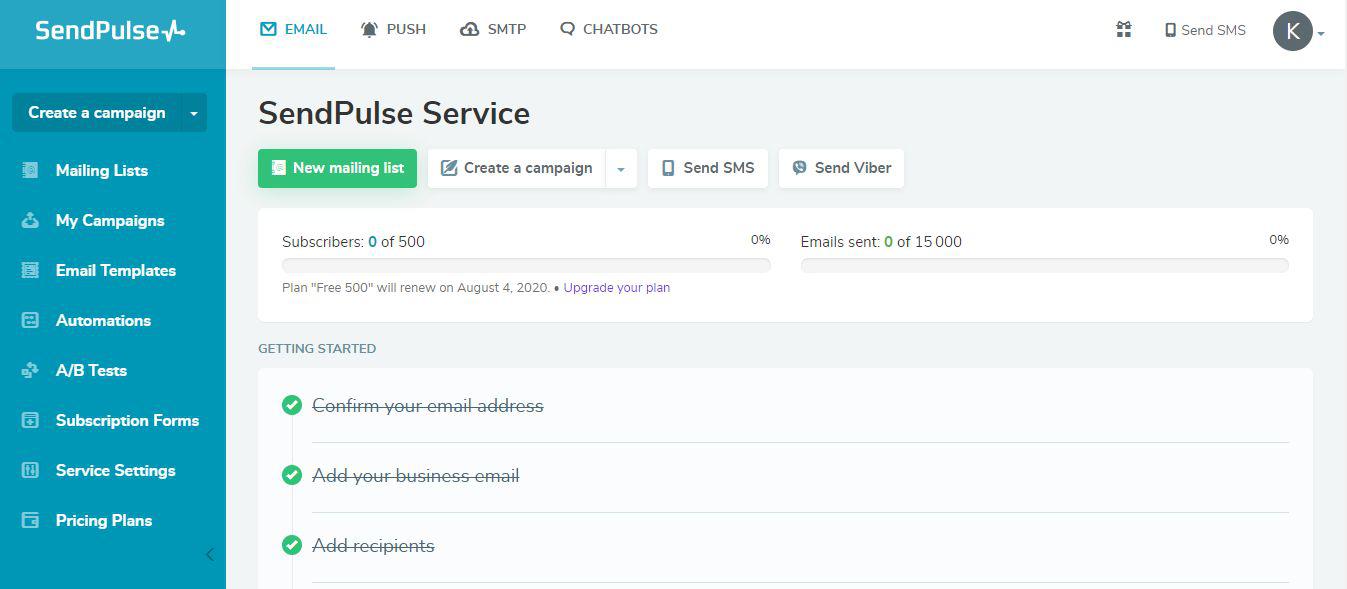Click green check beside Add your business email
1347x589 pixels.
[292, 475]
